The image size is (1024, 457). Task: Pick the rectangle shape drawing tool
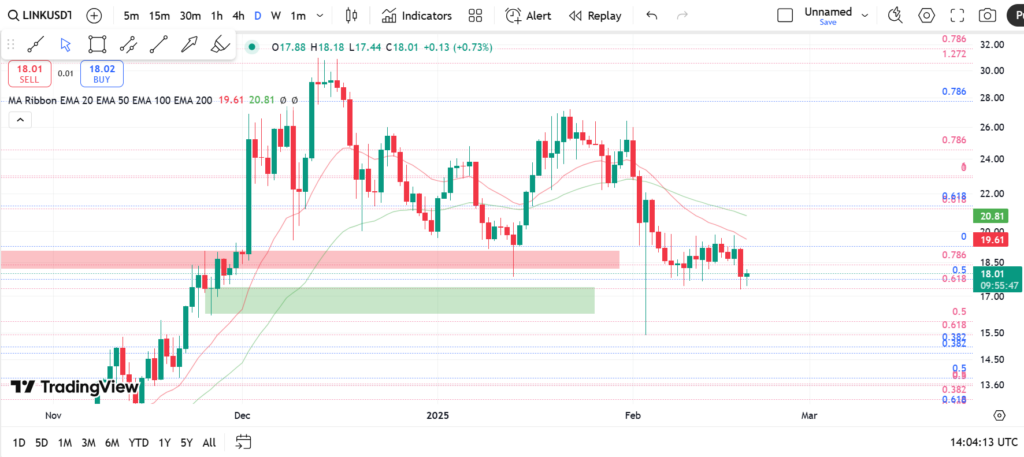coord(96,44)
